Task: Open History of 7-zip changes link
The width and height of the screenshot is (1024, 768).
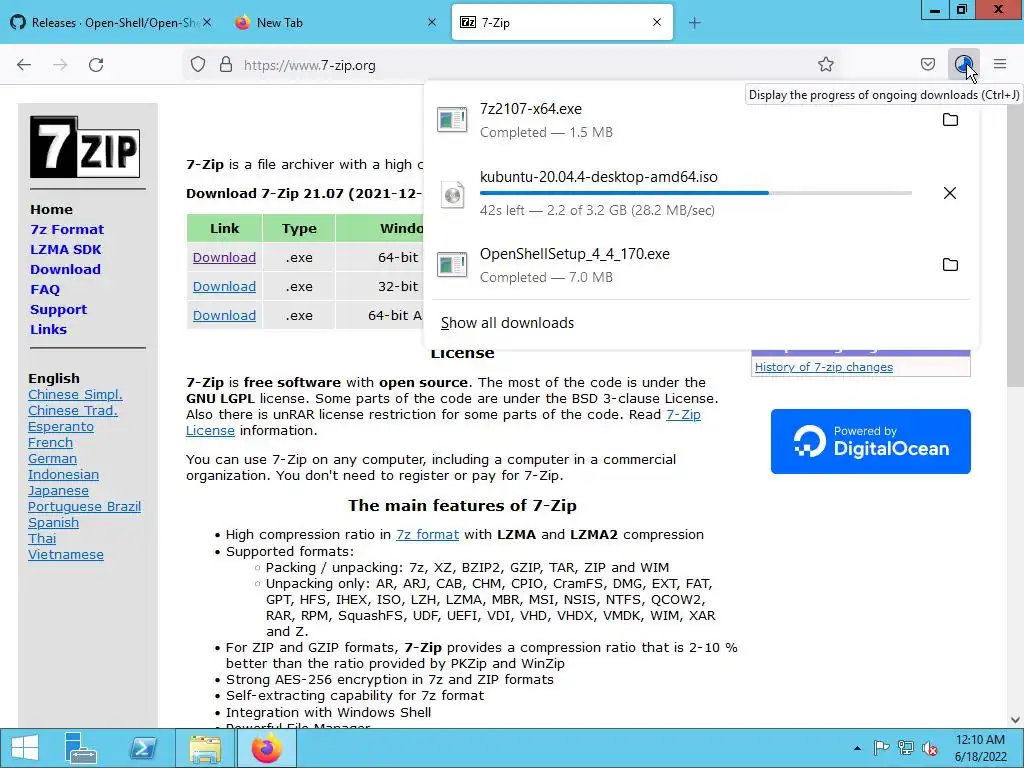Action: [824, 367]
